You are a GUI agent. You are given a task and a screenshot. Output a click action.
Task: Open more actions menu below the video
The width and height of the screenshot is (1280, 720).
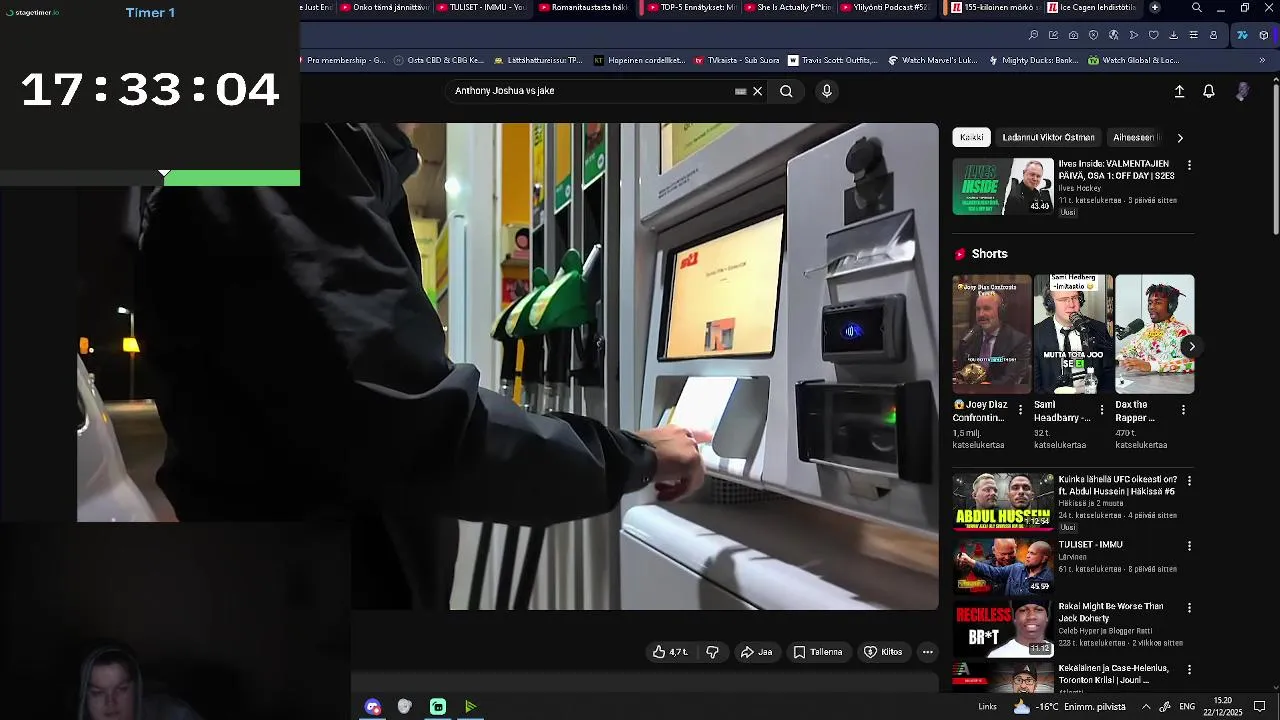click(927, 652)
